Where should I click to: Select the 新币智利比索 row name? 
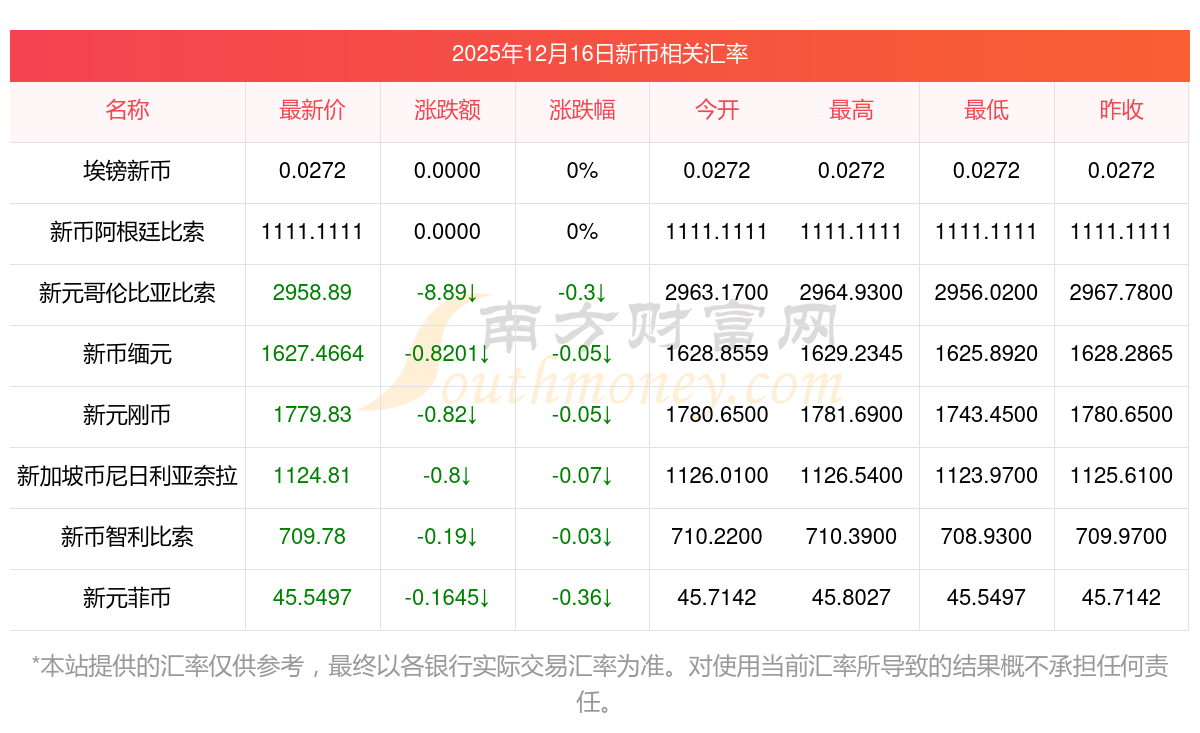[127, 537]
